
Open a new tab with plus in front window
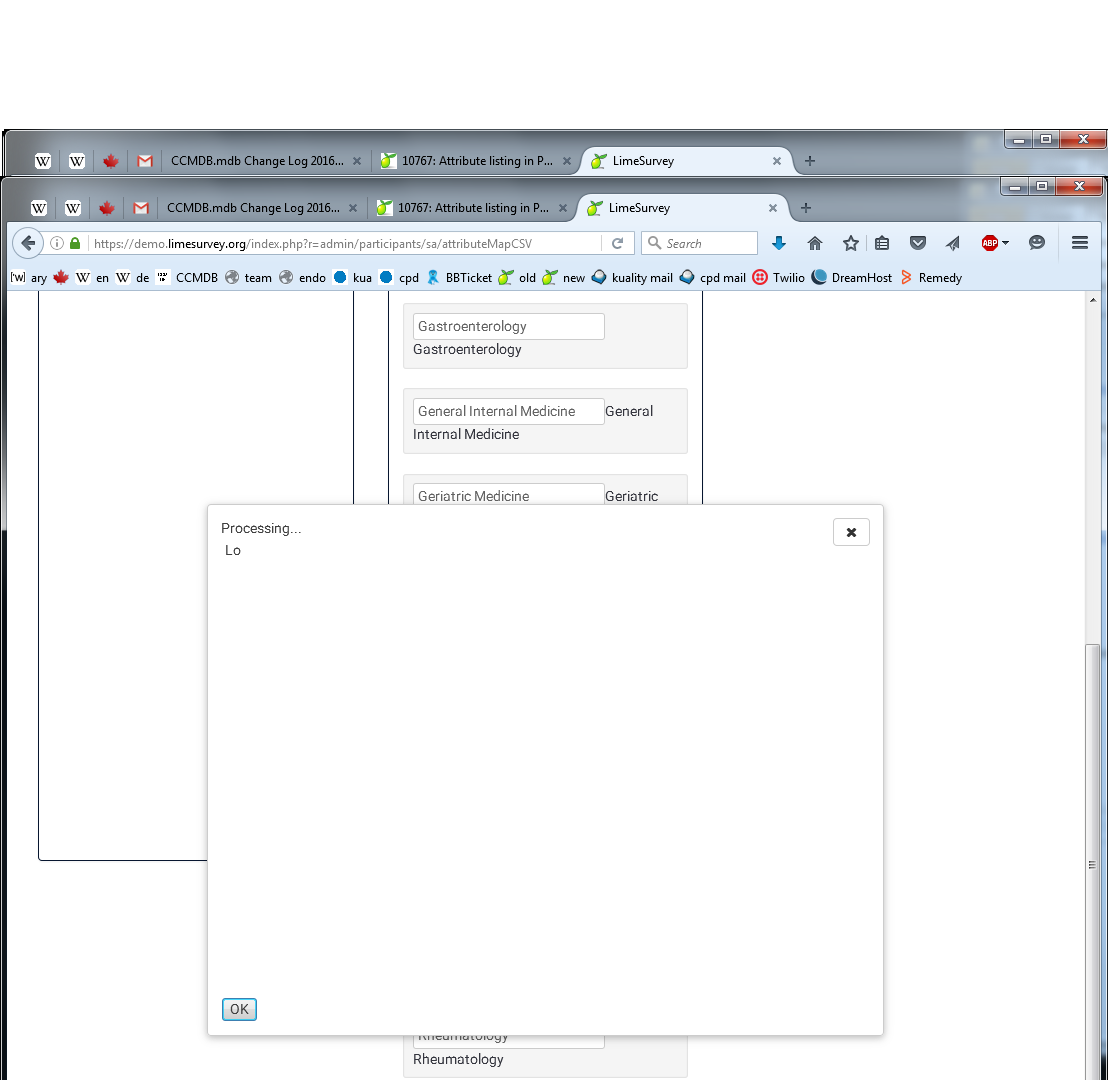point(806,208)
